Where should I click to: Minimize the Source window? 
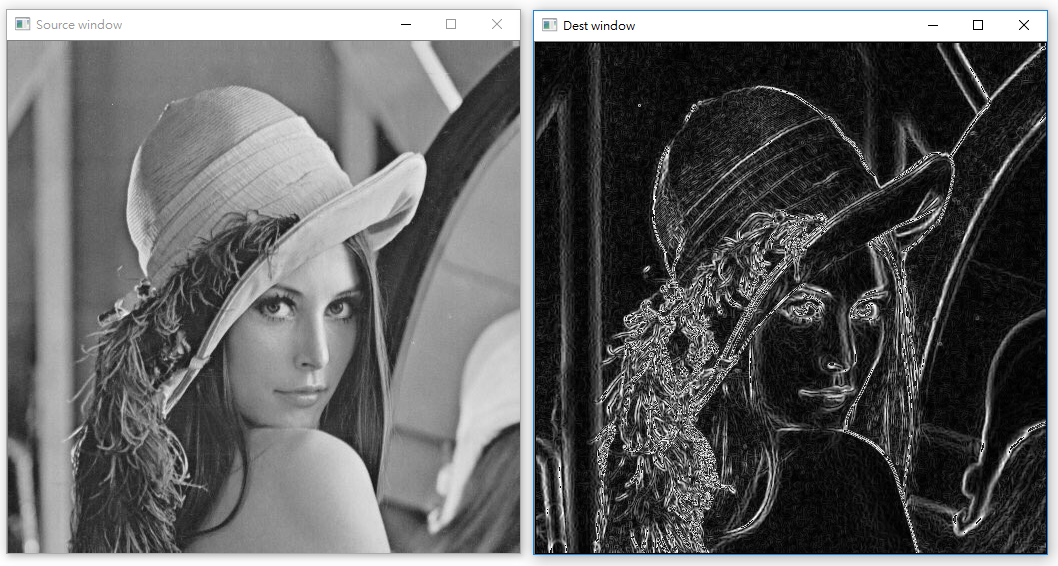[x=406, y=24]
